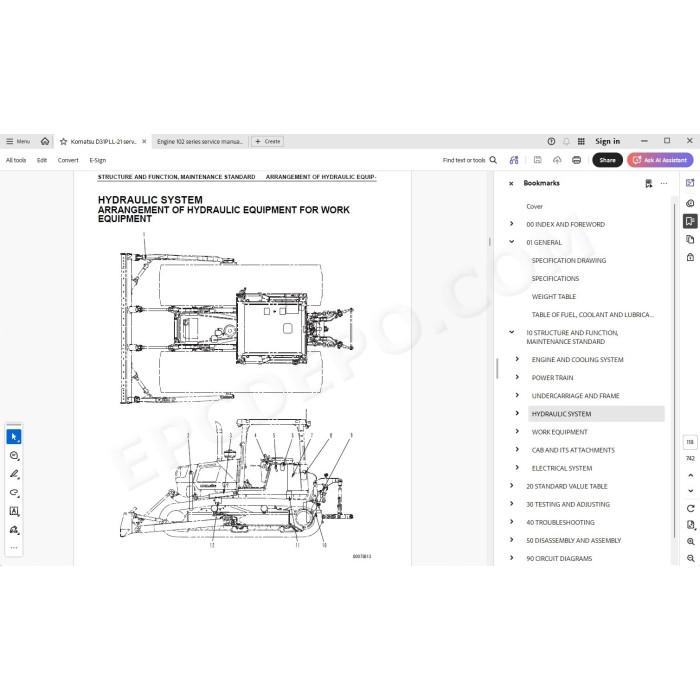Viewport: 700px width, 700px height.
Task: Add a new bookmark icon
Action: (649, 183)
